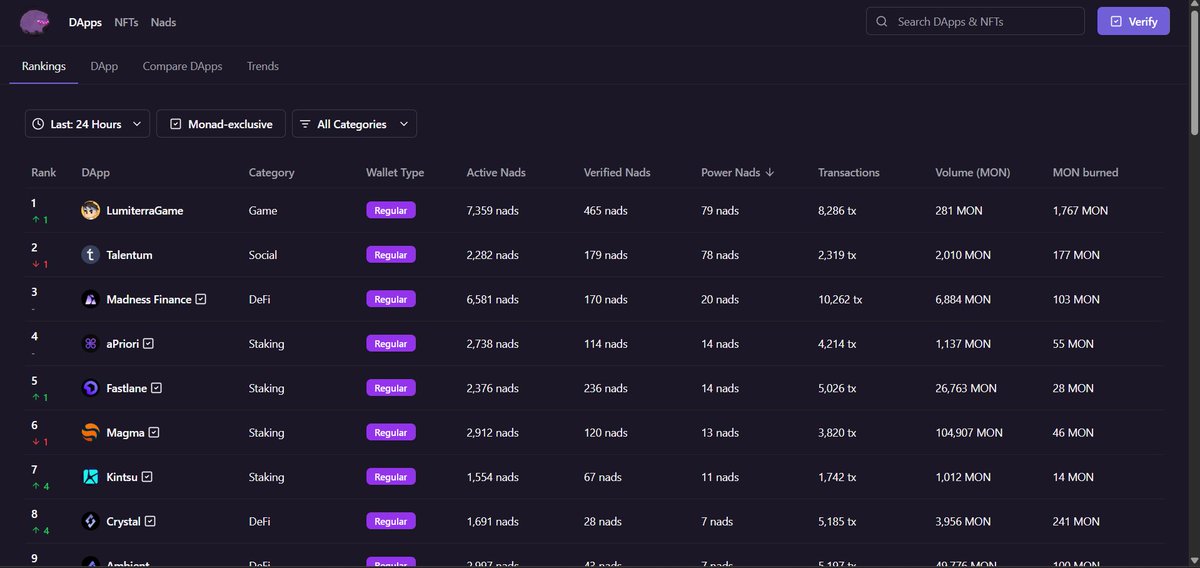
Task: Click the verified badge next to Madness Finance
Action: (201, 299)
